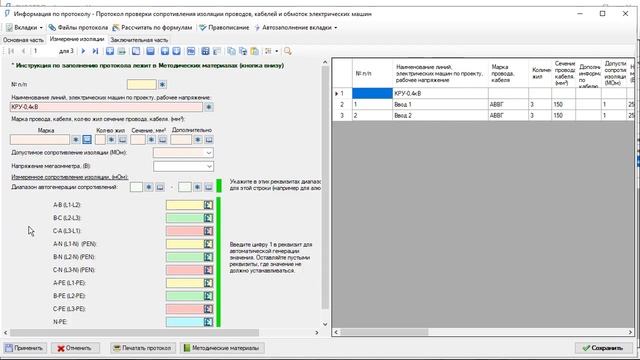Click the calculator icon in the A-PE (L1-PE) row
Screen dimensions: 640x360
pos(208,283)
